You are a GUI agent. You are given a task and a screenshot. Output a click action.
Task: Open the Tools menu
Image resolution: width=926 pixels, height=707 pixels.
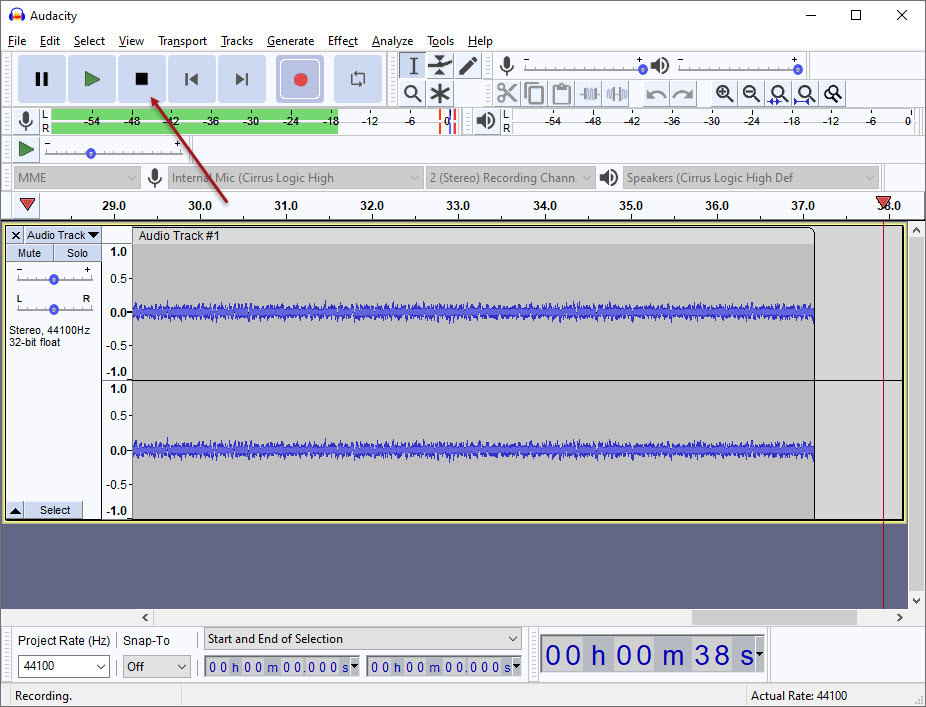(440, 41)
